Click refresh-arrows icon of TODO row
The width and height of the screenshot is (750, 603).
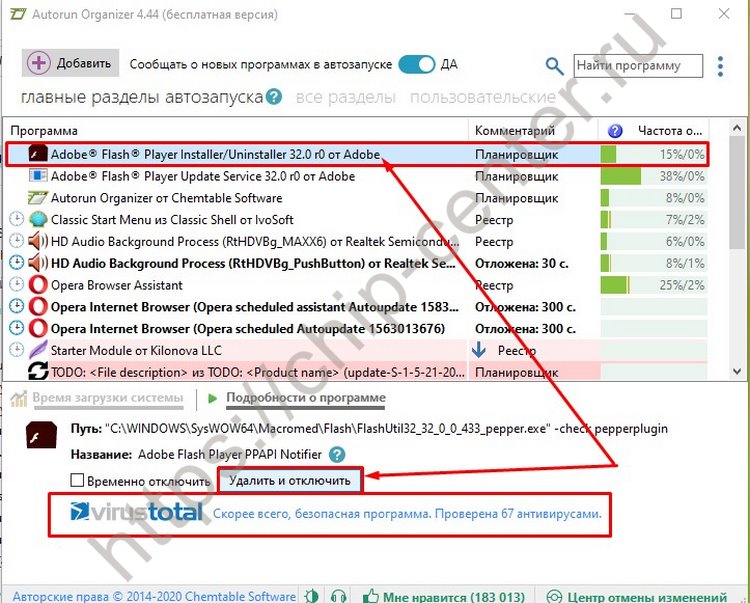38,371
